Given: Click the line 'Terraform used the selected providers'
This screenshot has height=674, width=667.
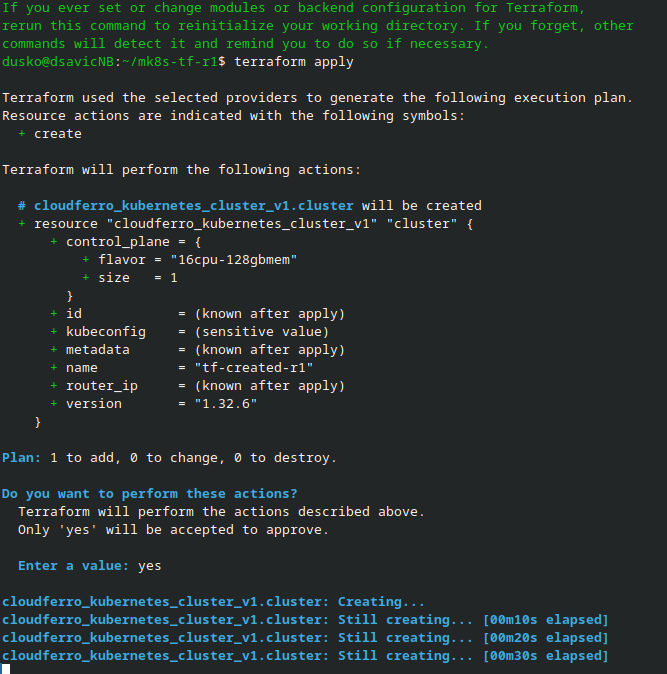Looking at the screenshot, I should pyautogui.click(x=318, y=98).
